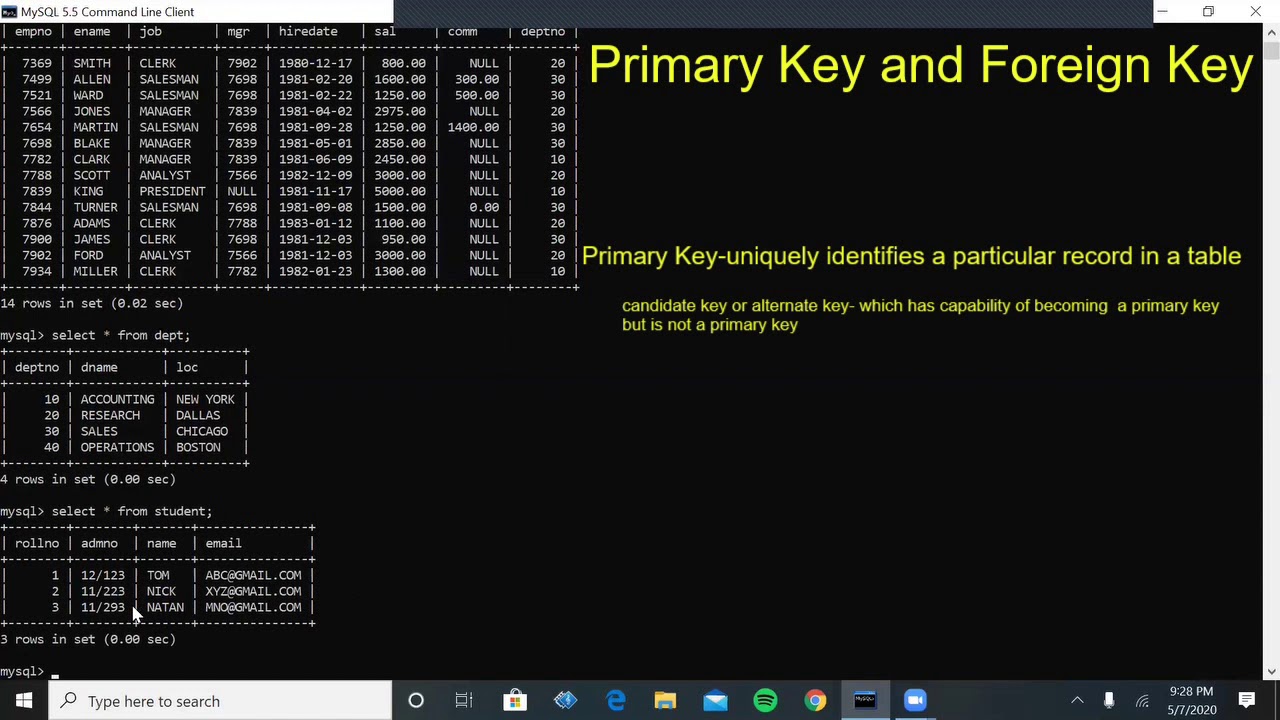Click the OPERATIONS cell in dept table

(x=117, y=447)
